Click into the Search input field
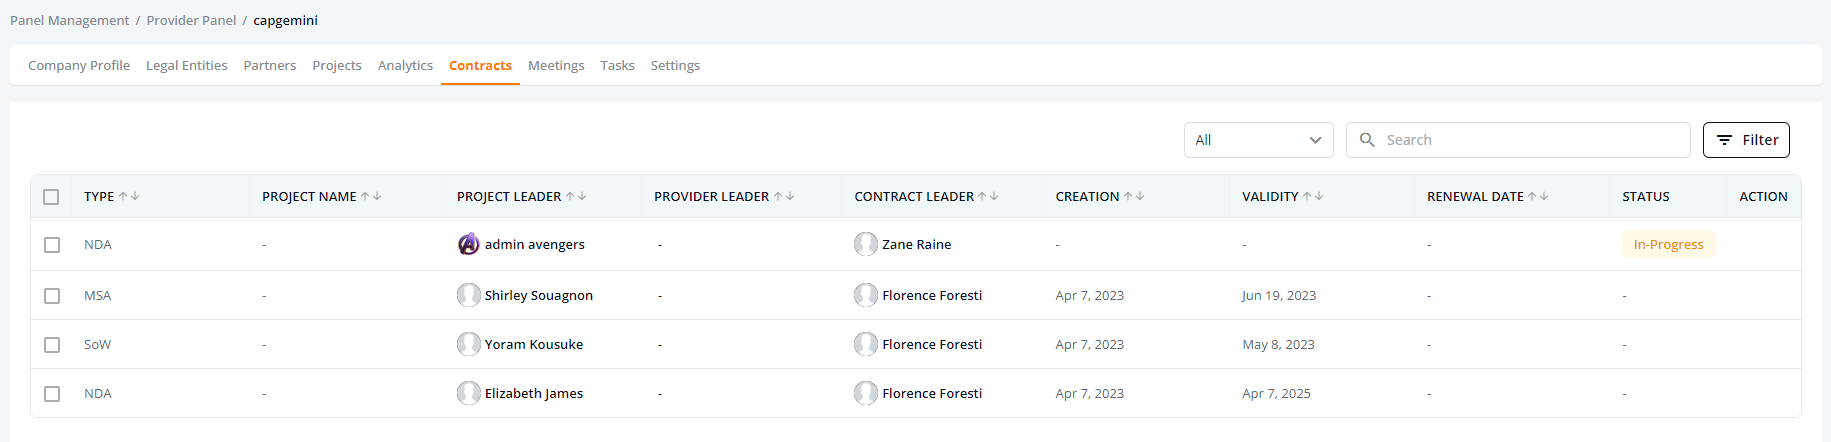 pyautogui.click(x=1518, y=140)
